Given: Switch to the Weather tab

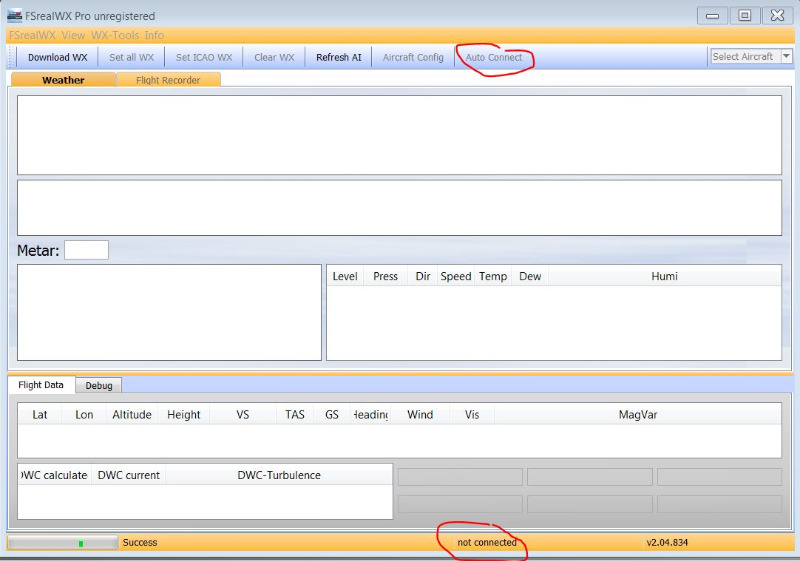Looking at the screenshot, I should (63, 80).
